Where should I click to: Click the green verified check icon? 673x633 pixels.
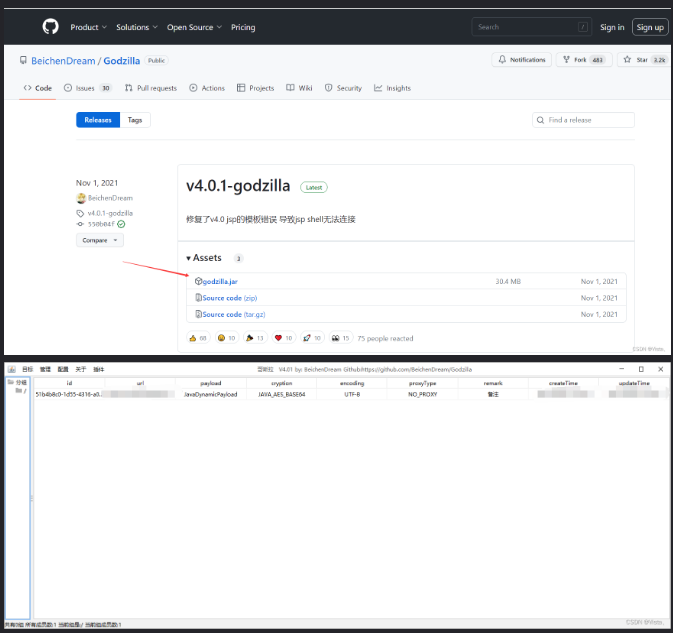click(121, 224)
